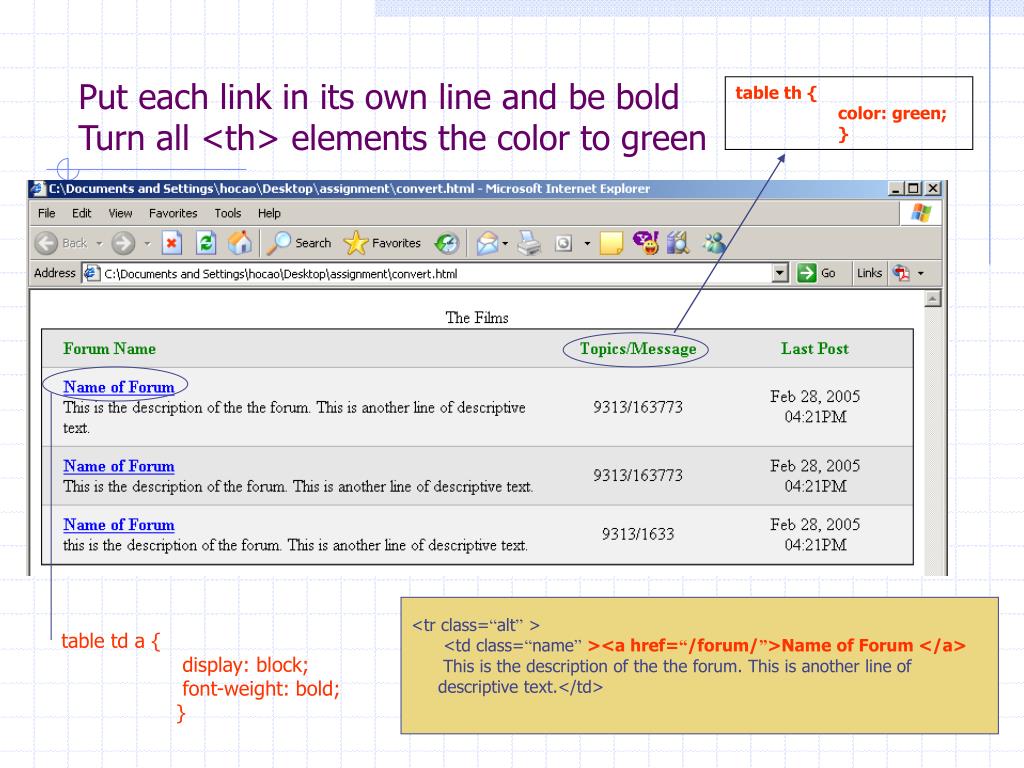
Task: Click the Refresh page icon
Action: point(206,243)
